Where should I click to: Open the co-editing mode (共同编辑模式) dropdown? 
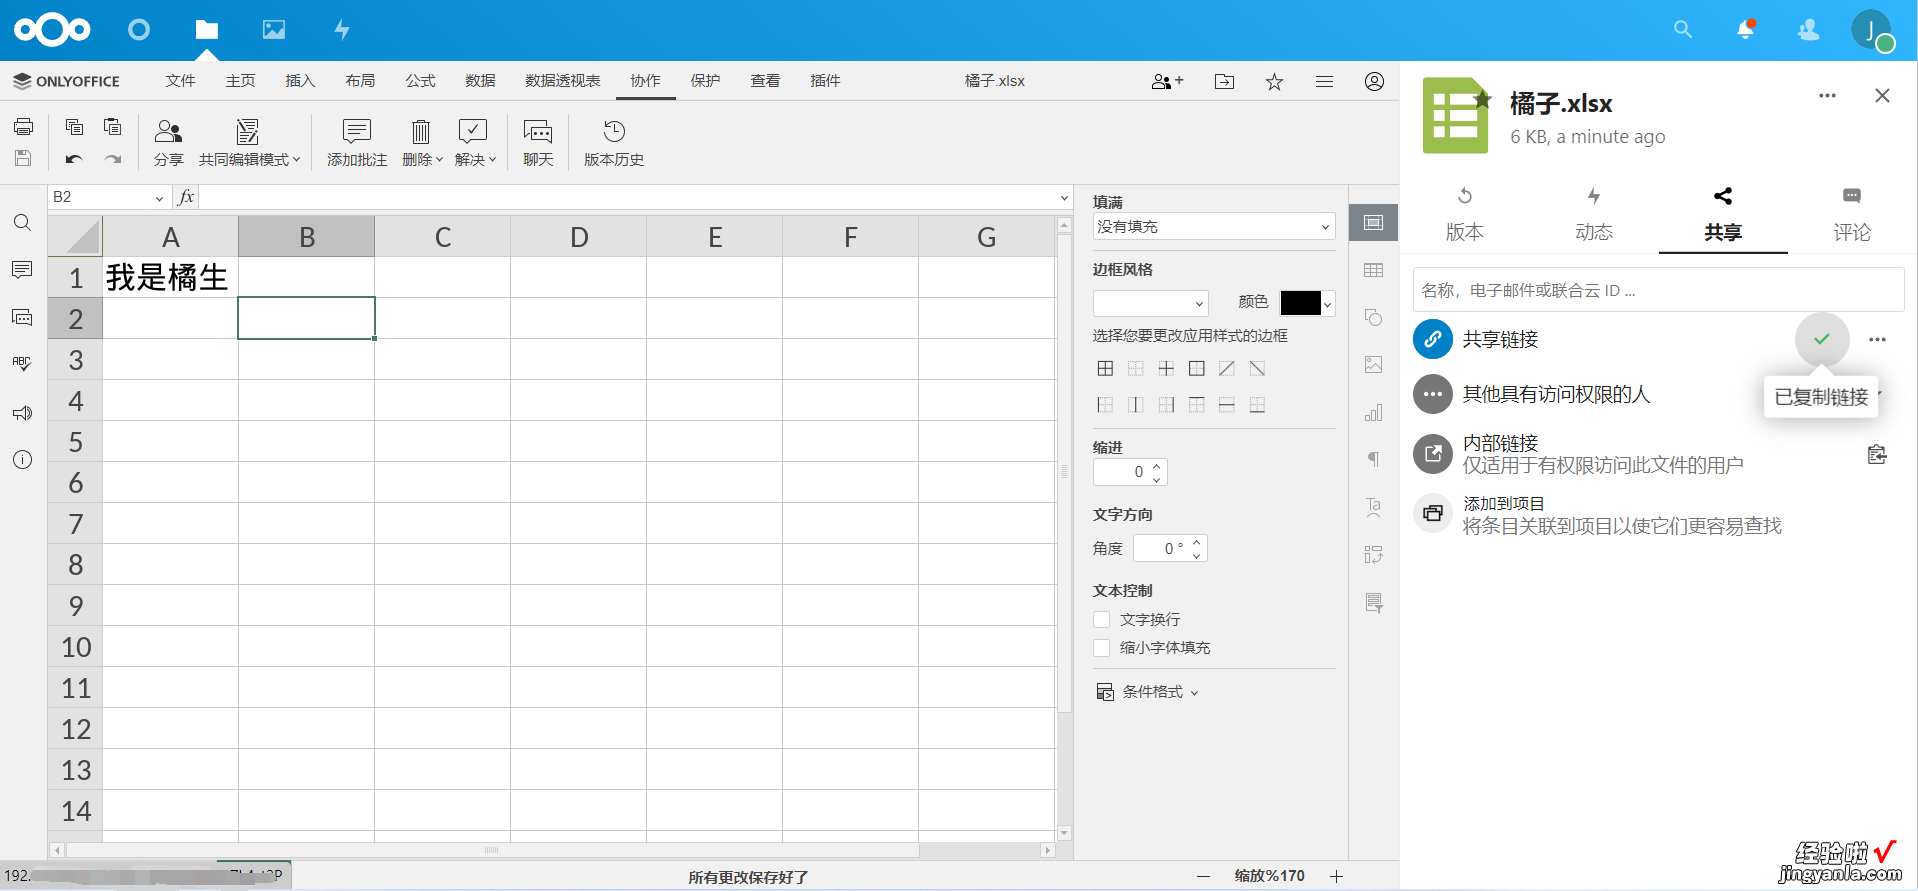249,143
